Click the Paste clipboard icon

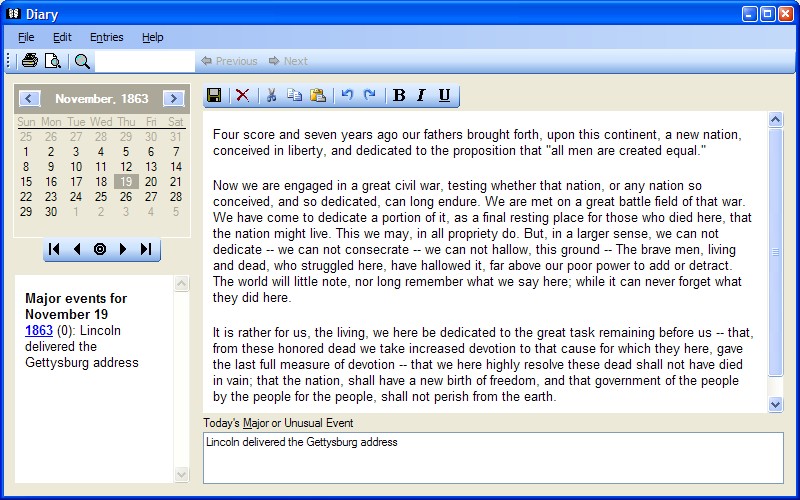coord(318,96)
